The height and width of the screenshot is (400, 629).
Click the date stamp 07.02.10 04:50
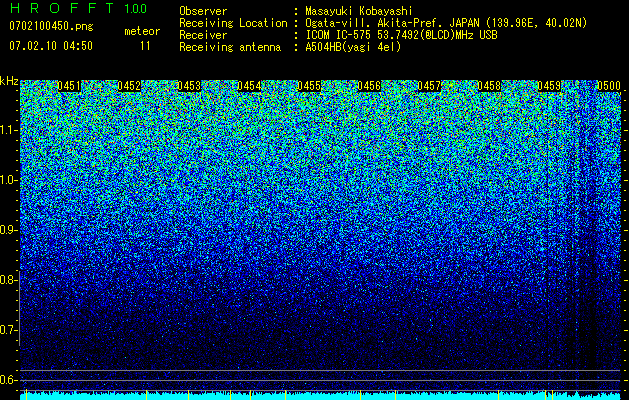tap(51, 46)
